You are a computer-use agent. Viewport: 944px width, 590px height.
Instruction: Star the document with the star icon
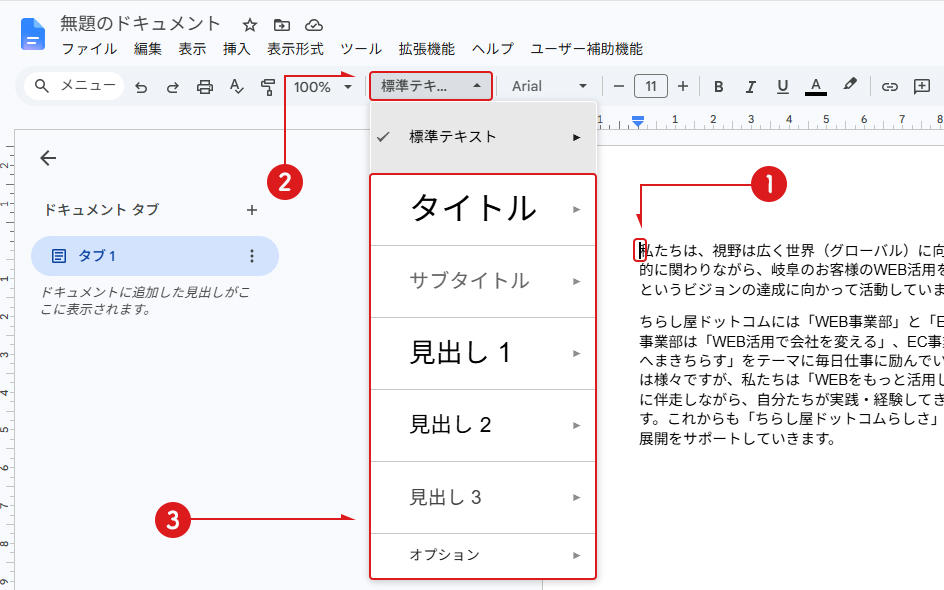[x=250, y=25]
